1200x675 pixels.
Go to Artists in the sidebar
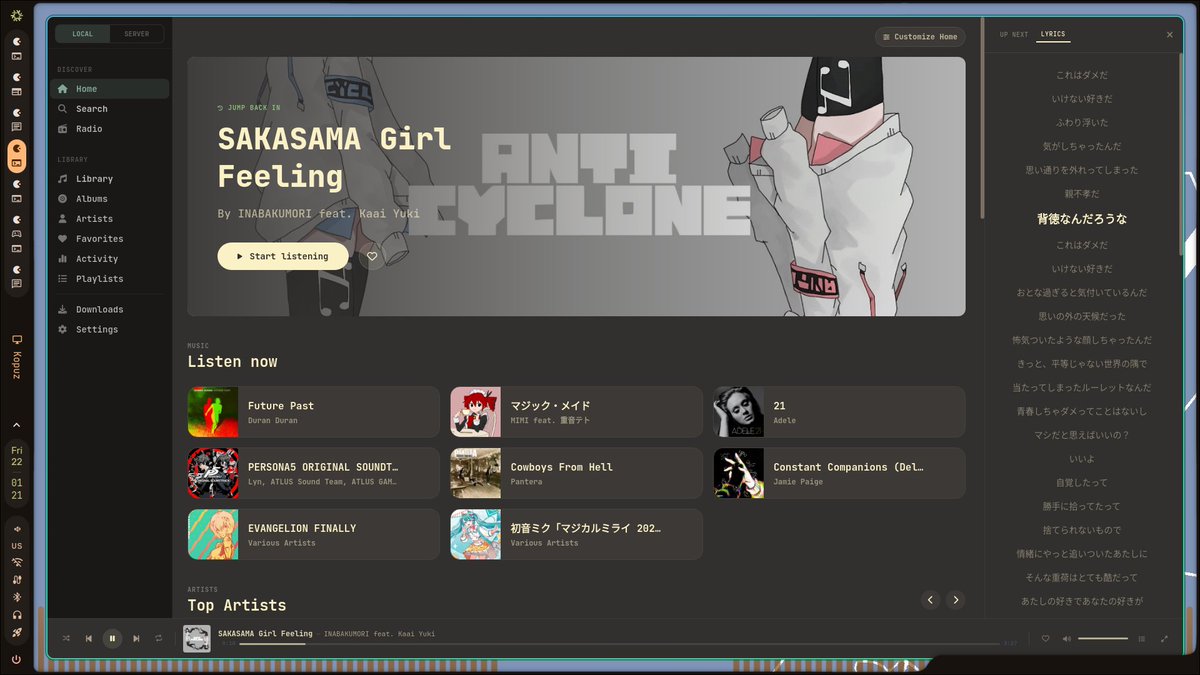click(109, 219)
